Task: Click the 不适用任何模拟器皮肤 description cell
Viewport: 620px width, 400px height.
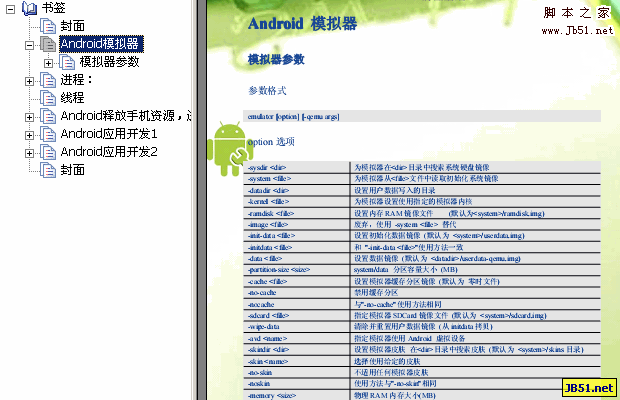Action: [x=476, y=372]
